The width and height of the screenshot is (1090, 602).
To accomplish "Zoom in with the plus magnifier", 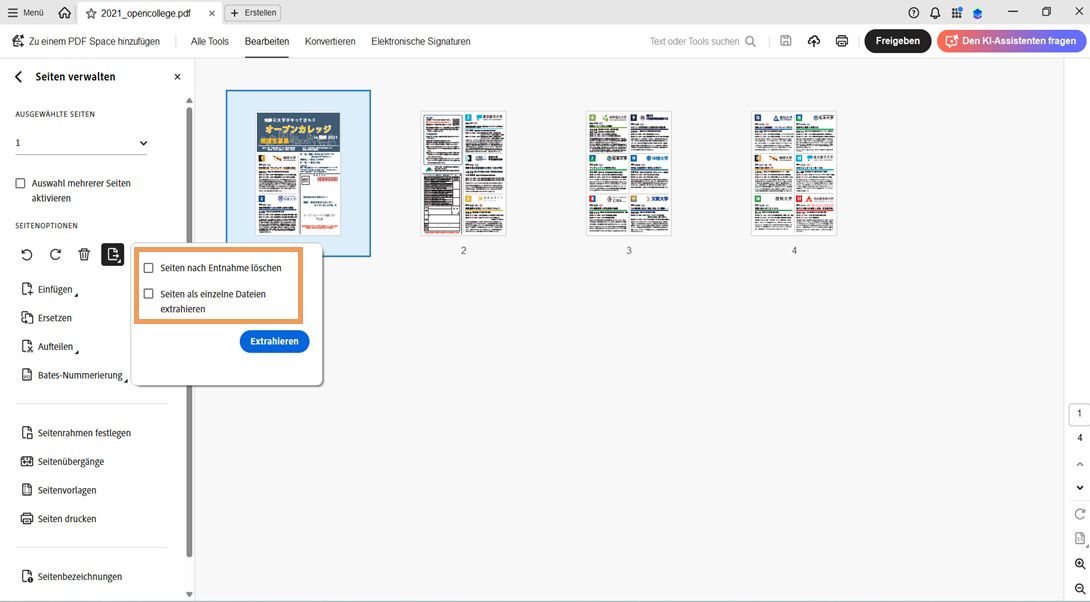I will pyautogui.click(x=1080, y=564).
